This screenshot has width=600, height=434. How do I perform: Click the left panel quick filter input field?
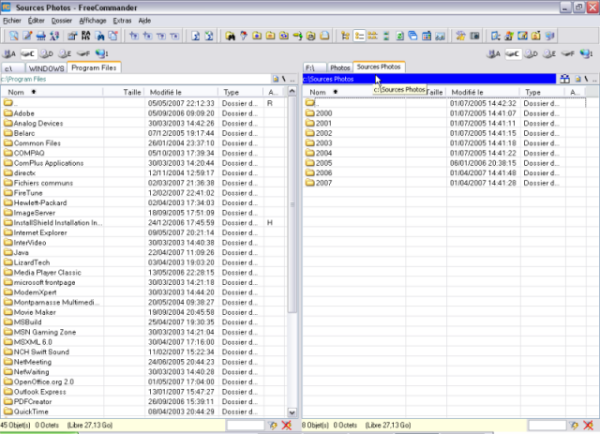pyautogui.click(x=245, y=425)
